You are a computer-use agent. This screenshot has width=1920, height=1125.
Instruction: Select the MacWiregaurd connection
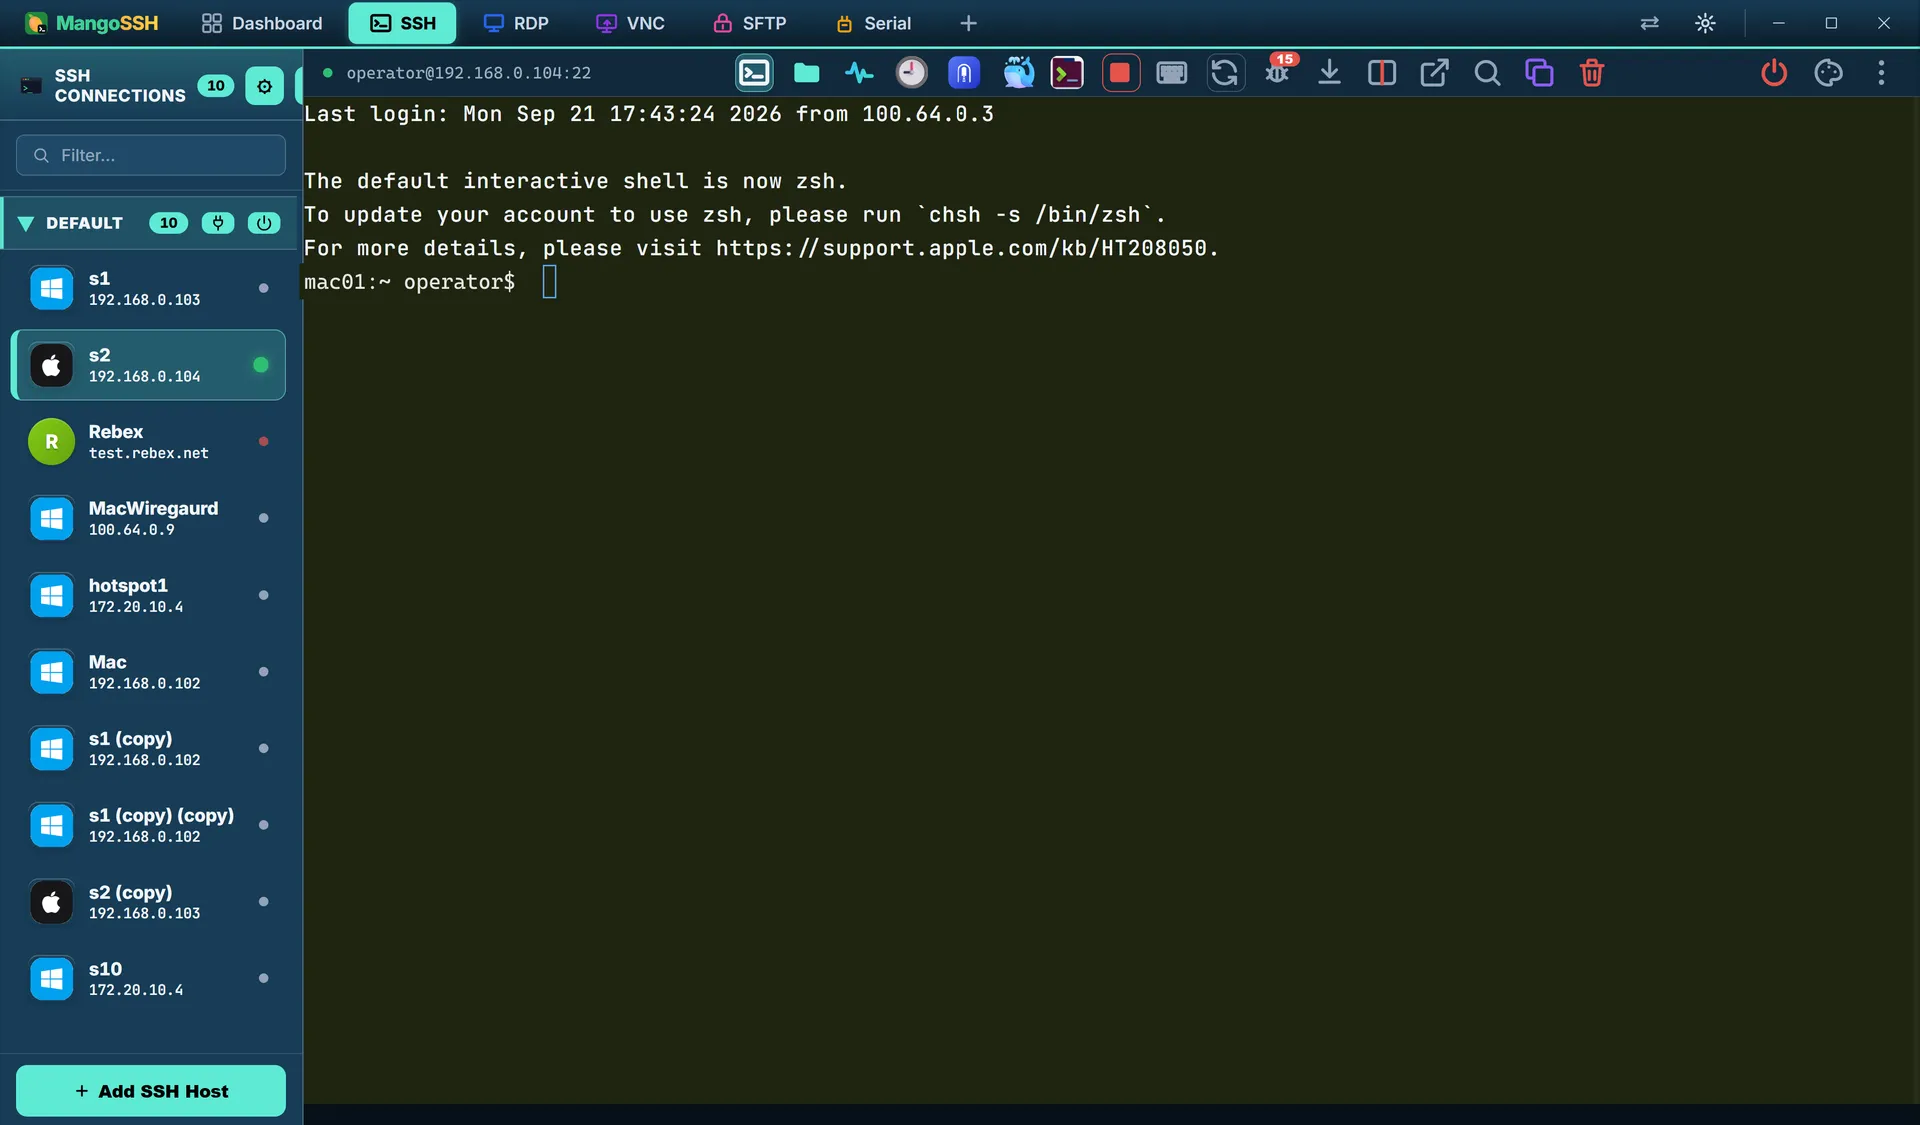click(148, 518)
